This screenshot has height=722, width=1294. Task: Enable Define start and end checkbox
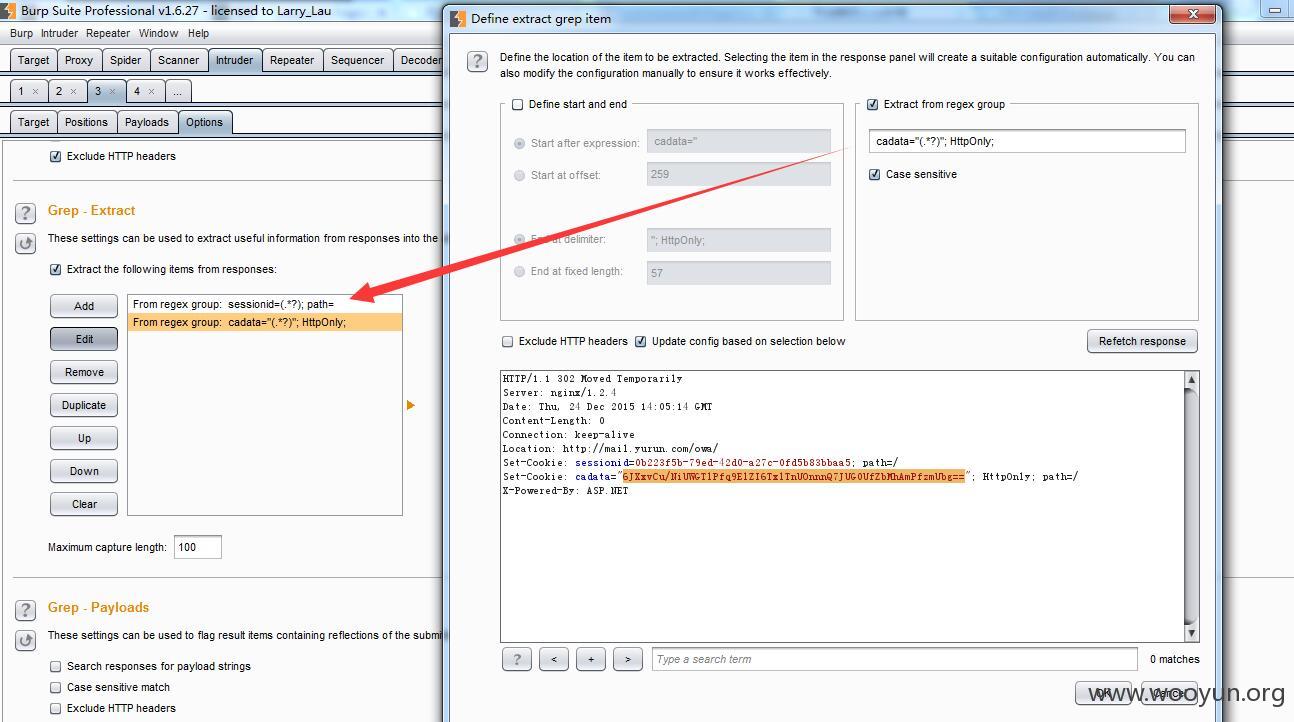(517, 104)
